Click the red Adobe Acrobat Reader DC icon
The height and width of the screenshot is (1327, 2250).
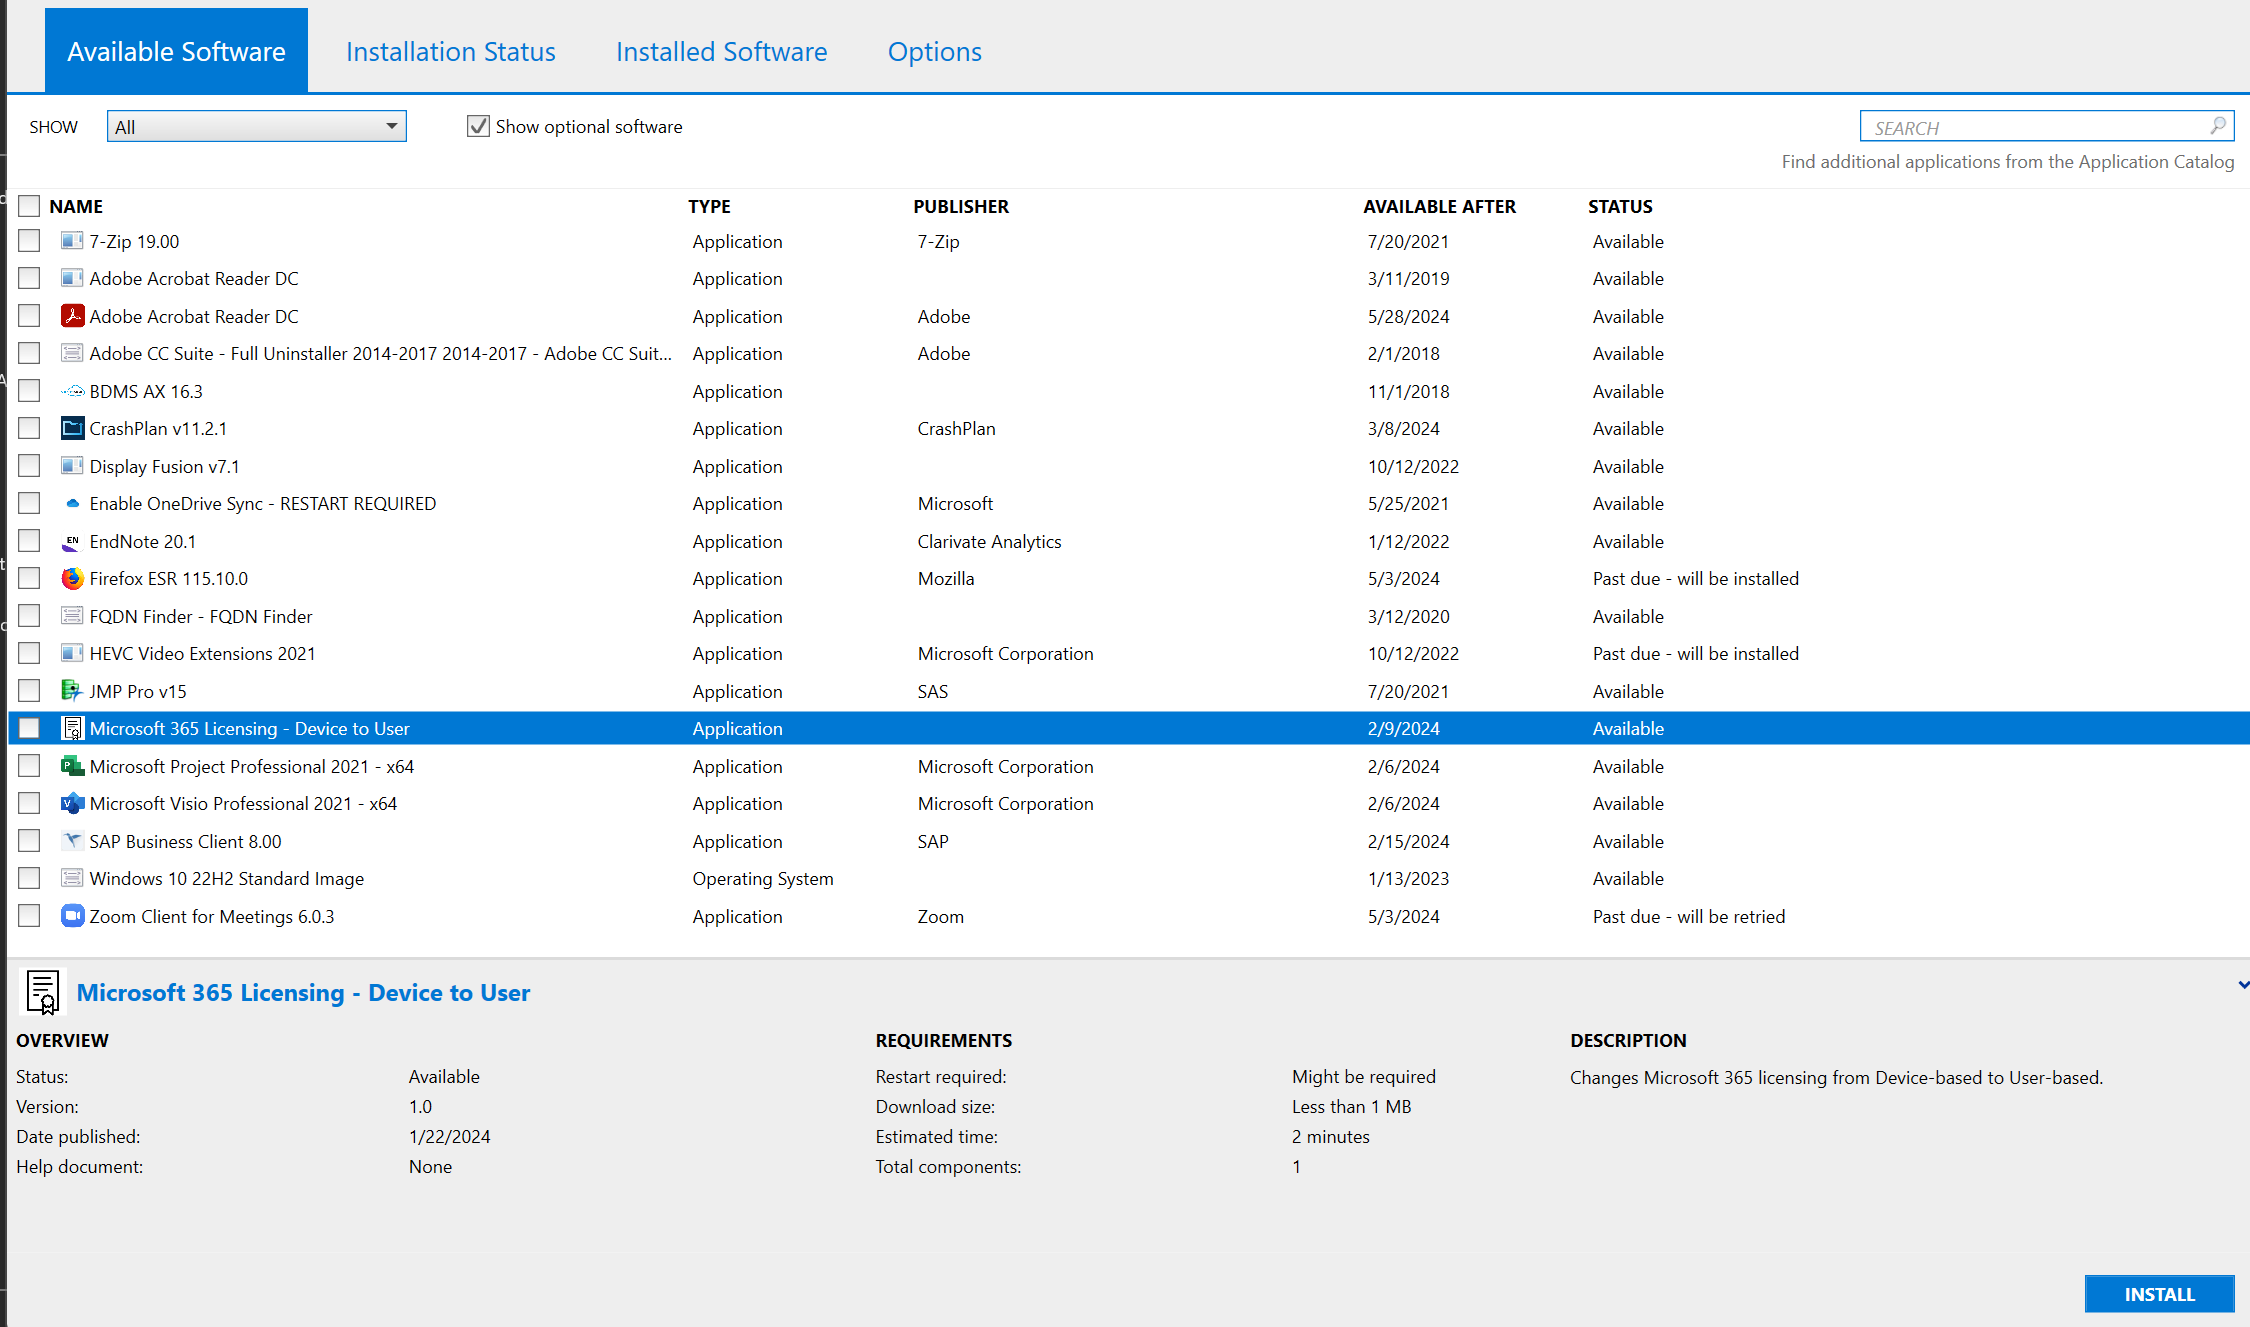72,316
